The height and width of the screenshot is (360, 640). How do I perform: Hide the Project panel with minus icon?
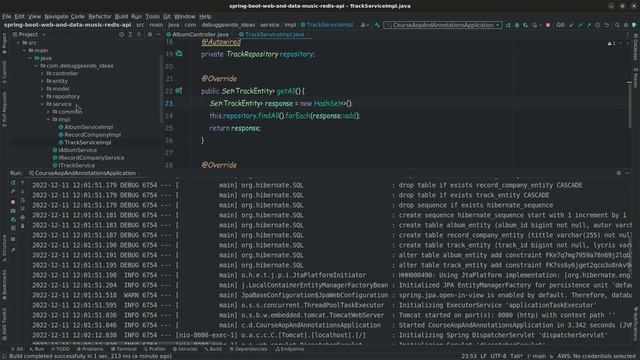tap(158, 35)
